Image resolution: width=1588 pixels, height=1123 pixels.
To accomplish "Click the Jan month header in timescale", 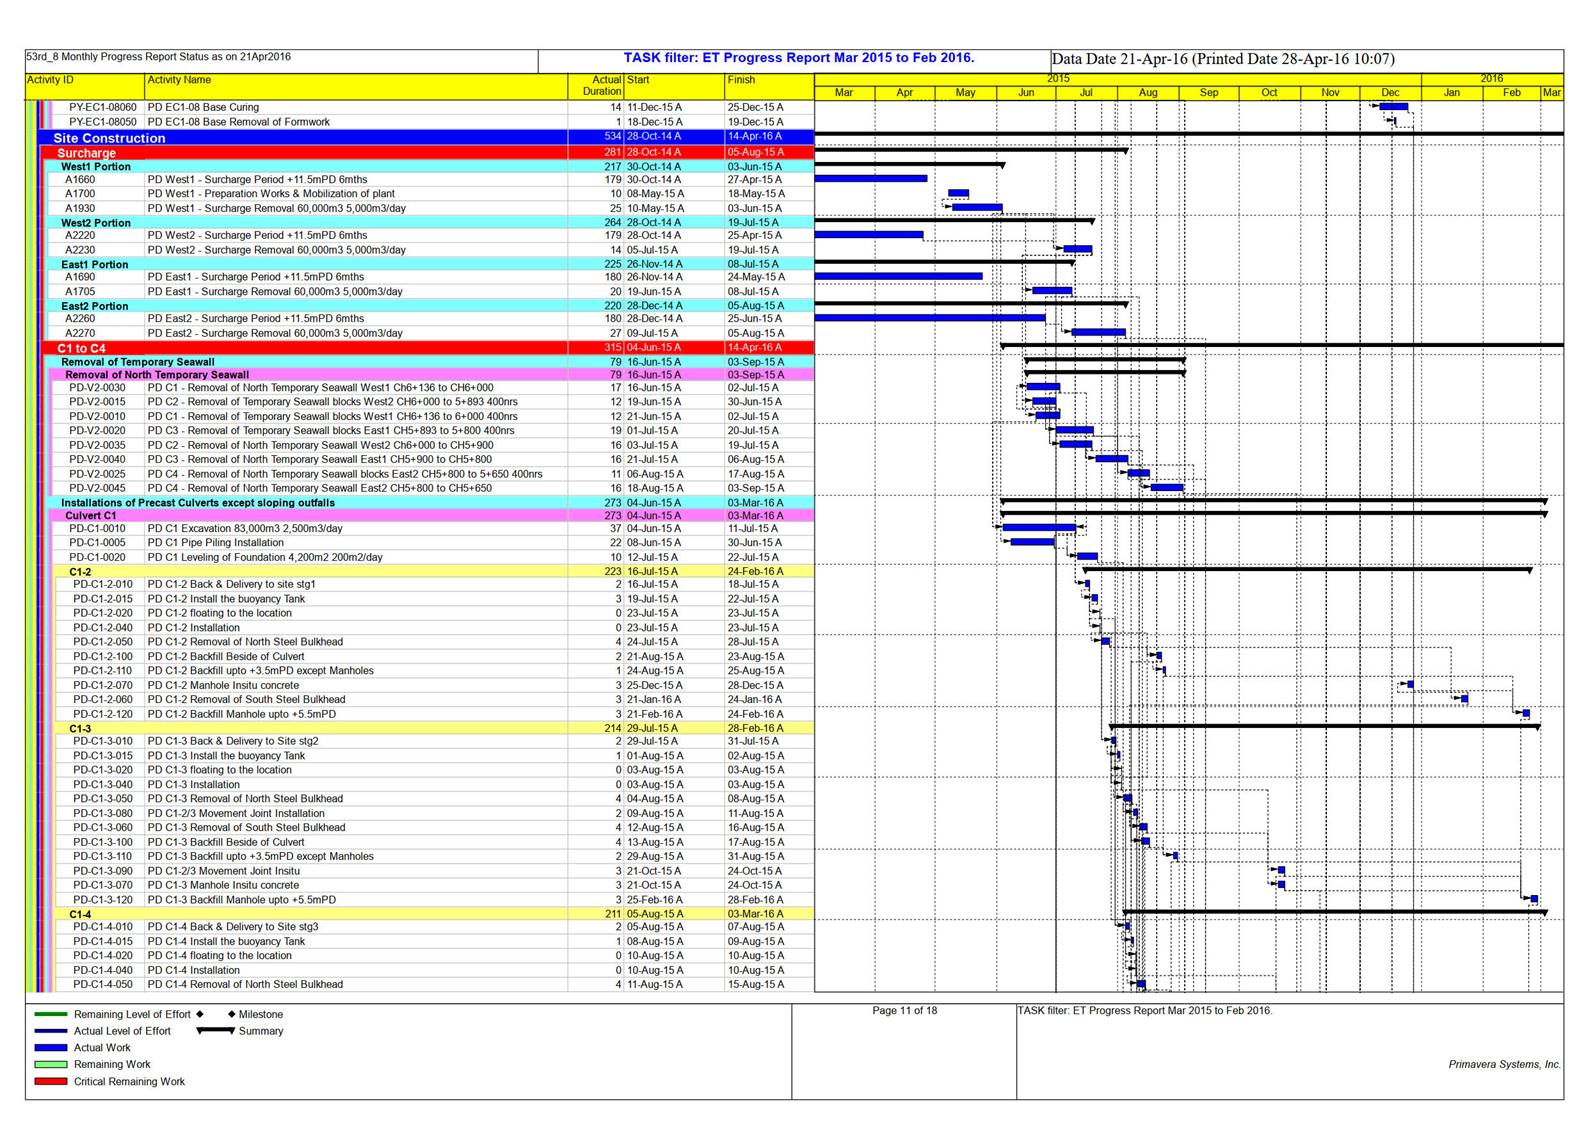I will [1452, 93].
